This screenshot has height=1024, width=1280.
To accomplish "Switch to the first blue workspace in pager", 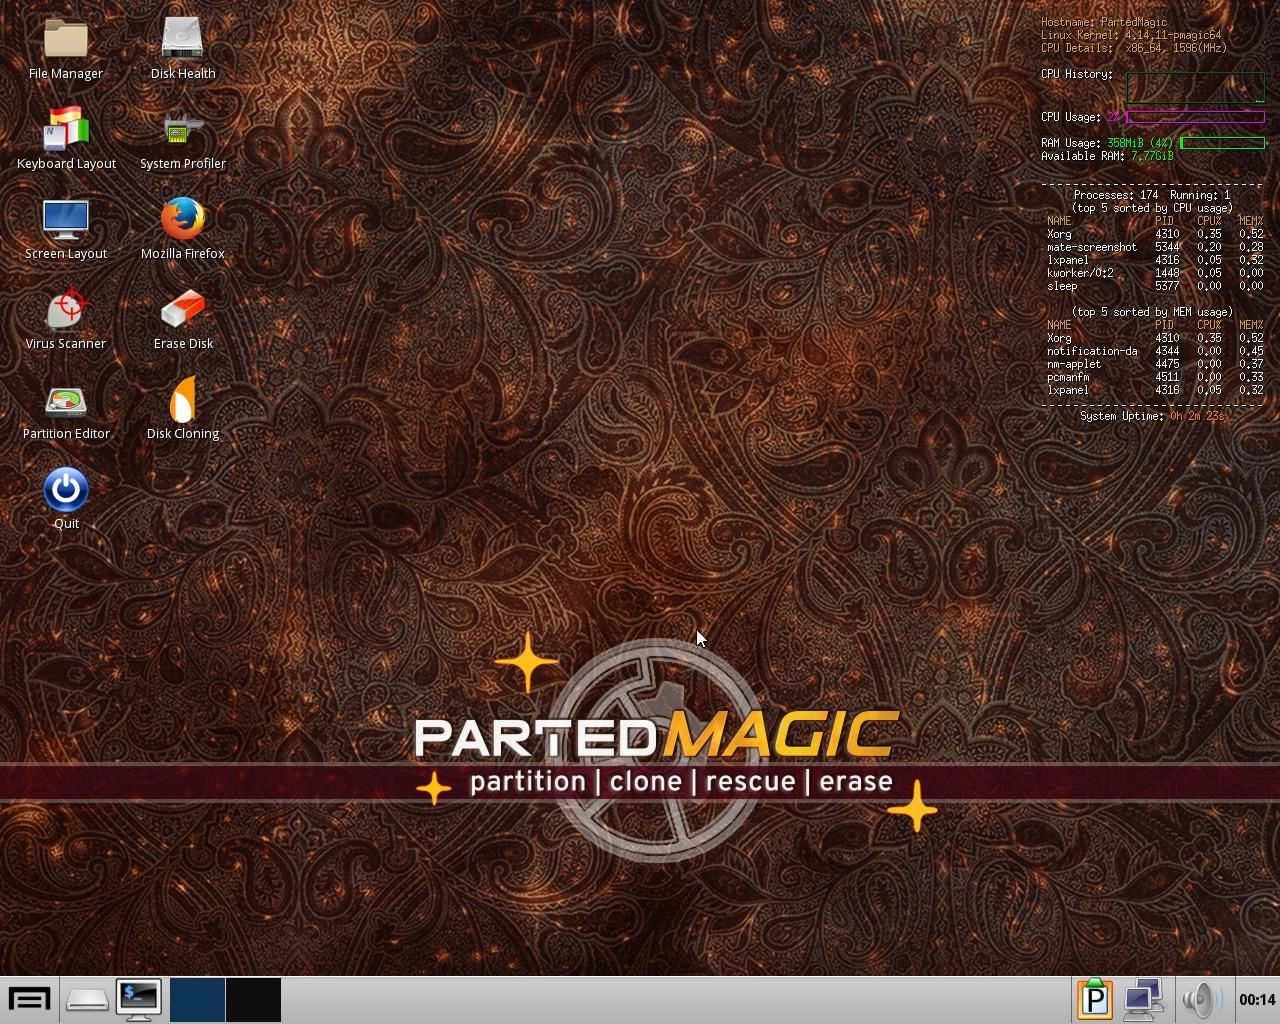I will point(197,1000).
